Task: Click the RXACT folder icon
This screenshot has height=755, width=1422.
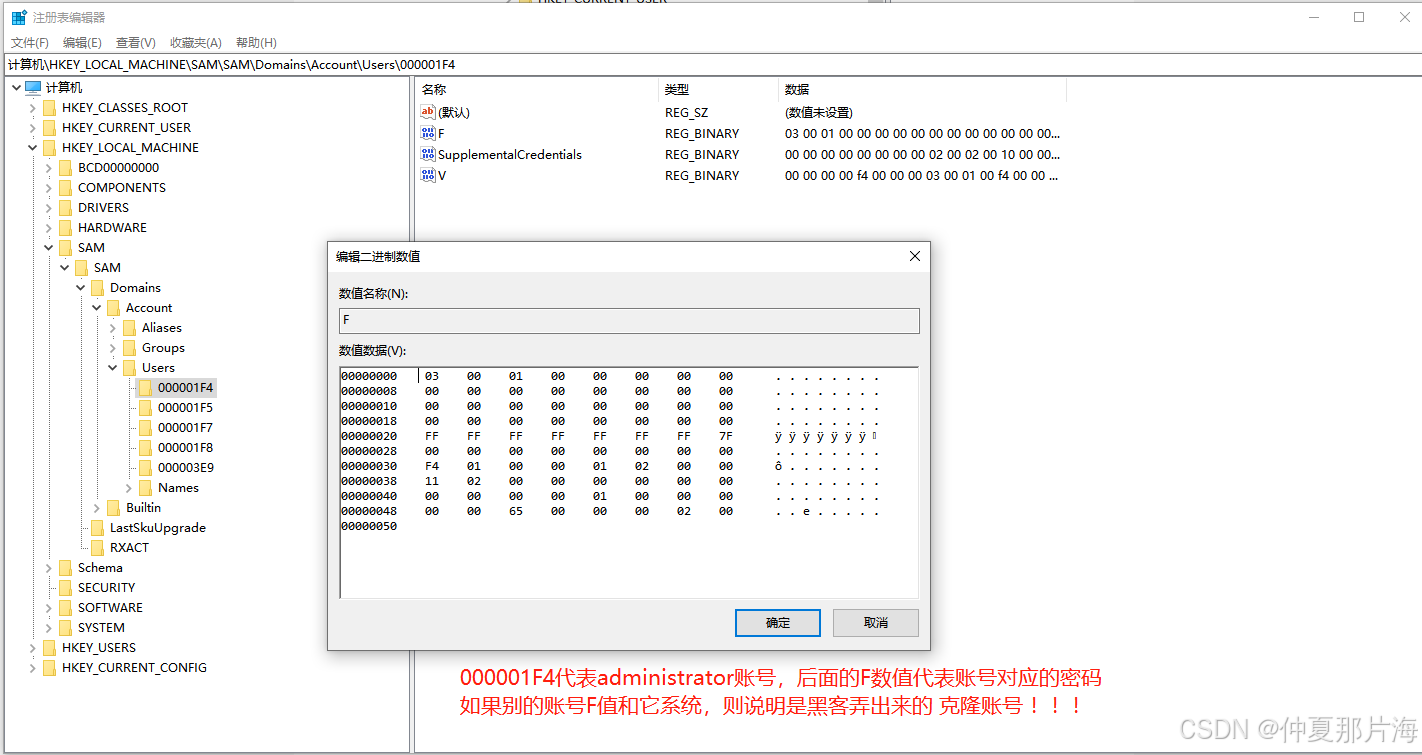Action: (x=97, y=547)
